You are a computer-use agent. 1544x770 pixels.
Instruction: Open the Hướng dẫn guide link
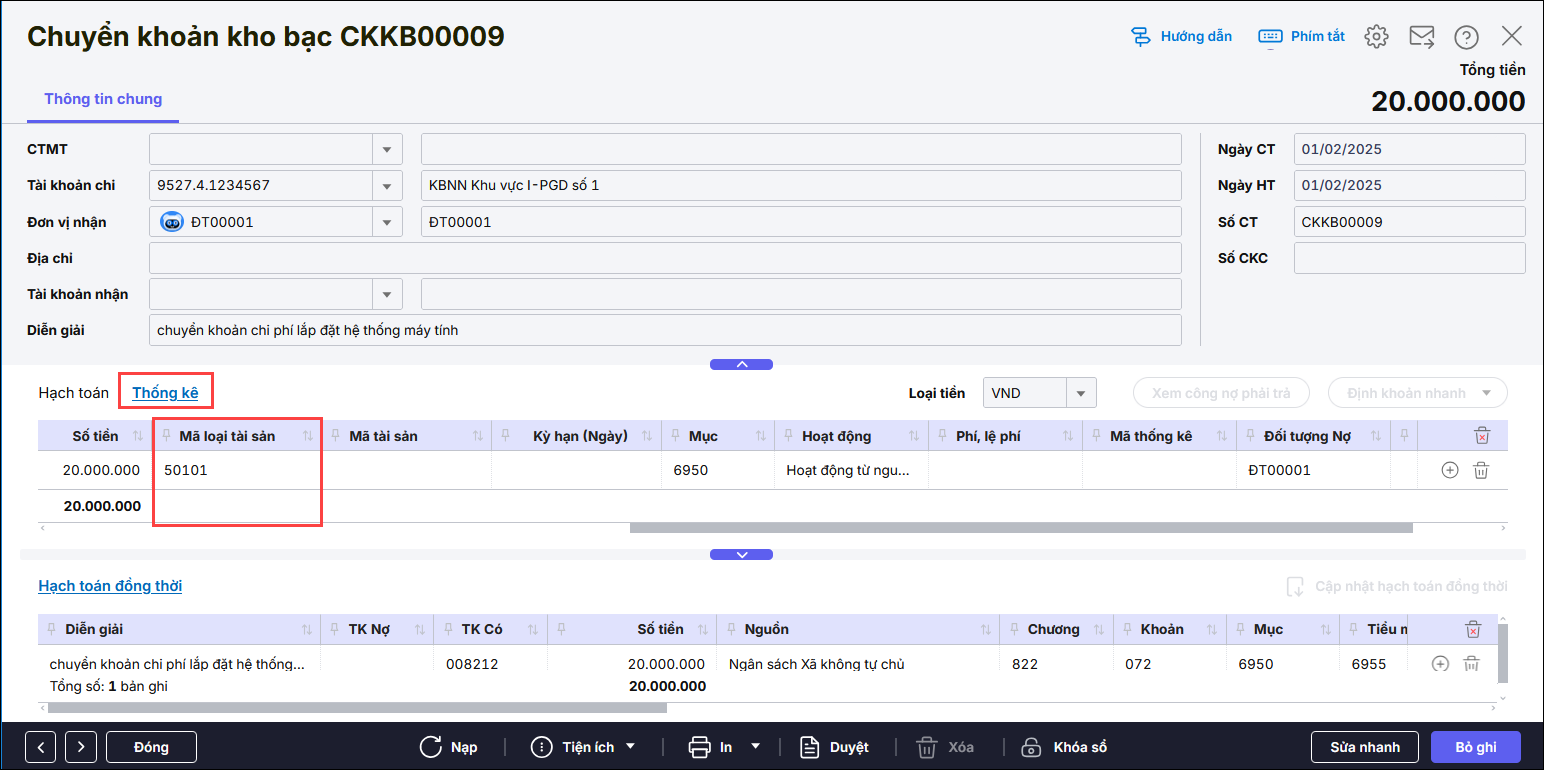click(x=1182, y=37)
